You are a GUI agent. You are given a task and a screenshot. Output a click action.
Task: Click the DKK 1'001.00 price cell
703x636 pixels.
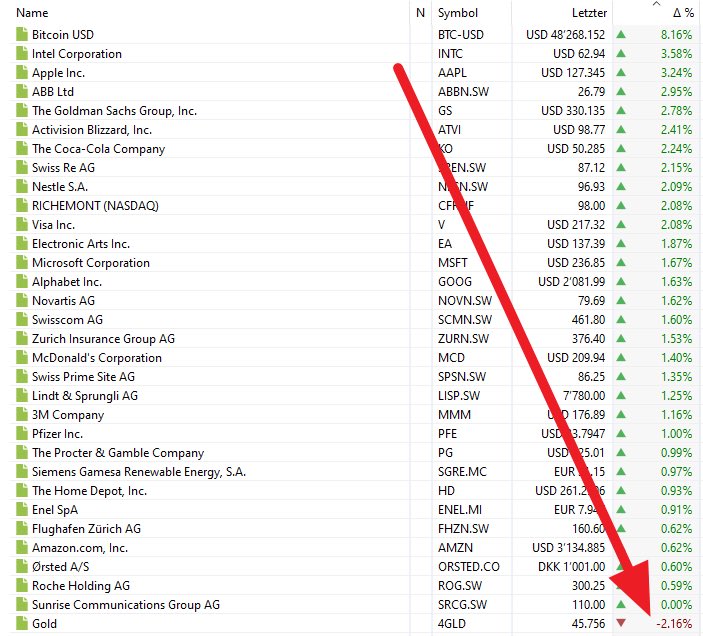pyautogui.click(x=572, y=567)
